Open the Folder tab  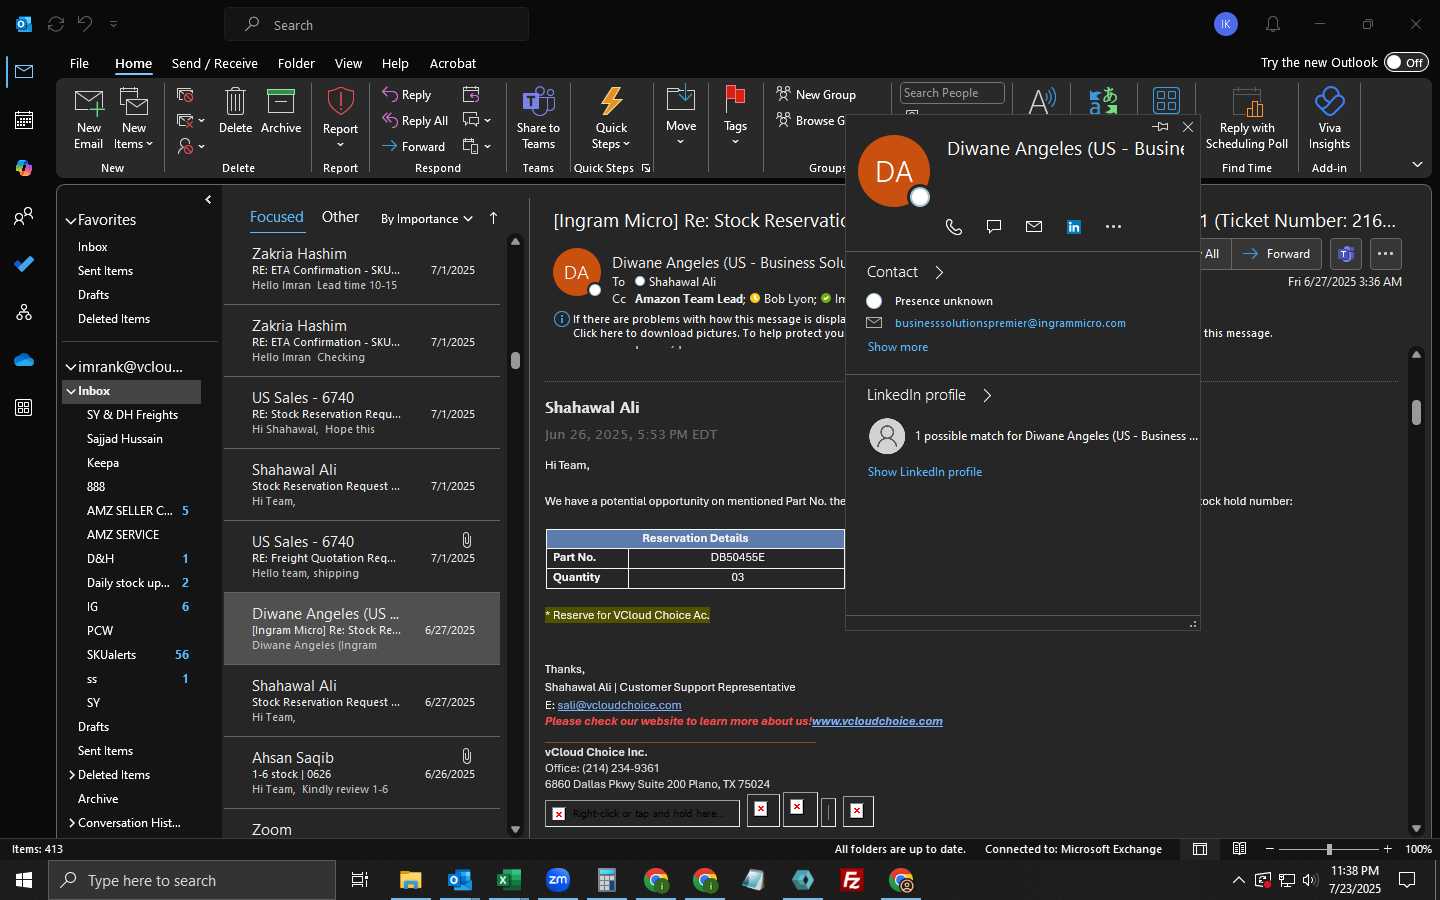tap(296, 63)
